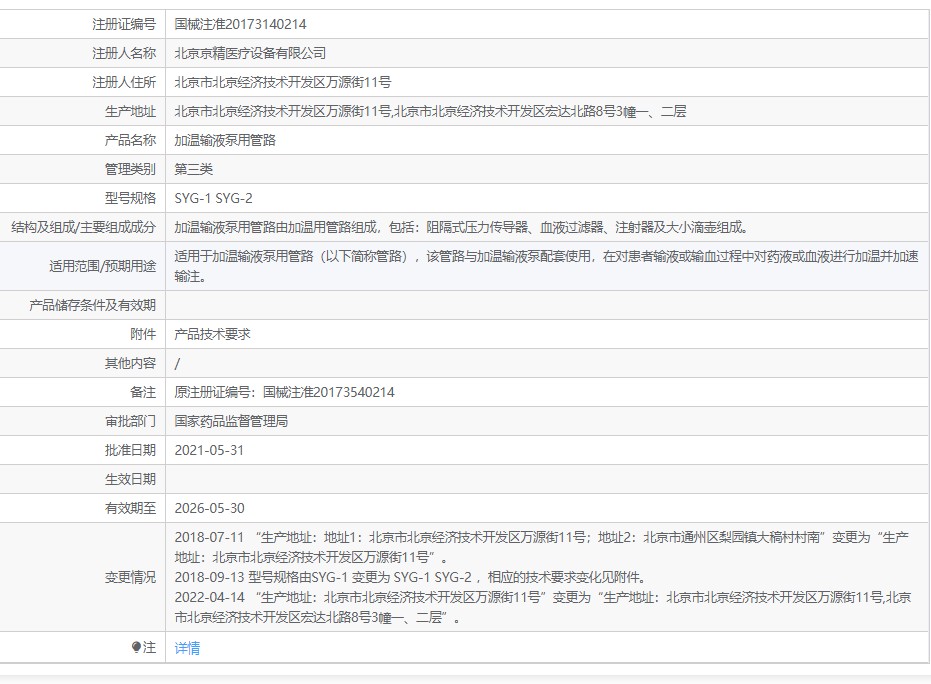
Task: Click the 有效期至 label
Action: tap(131, 509)
